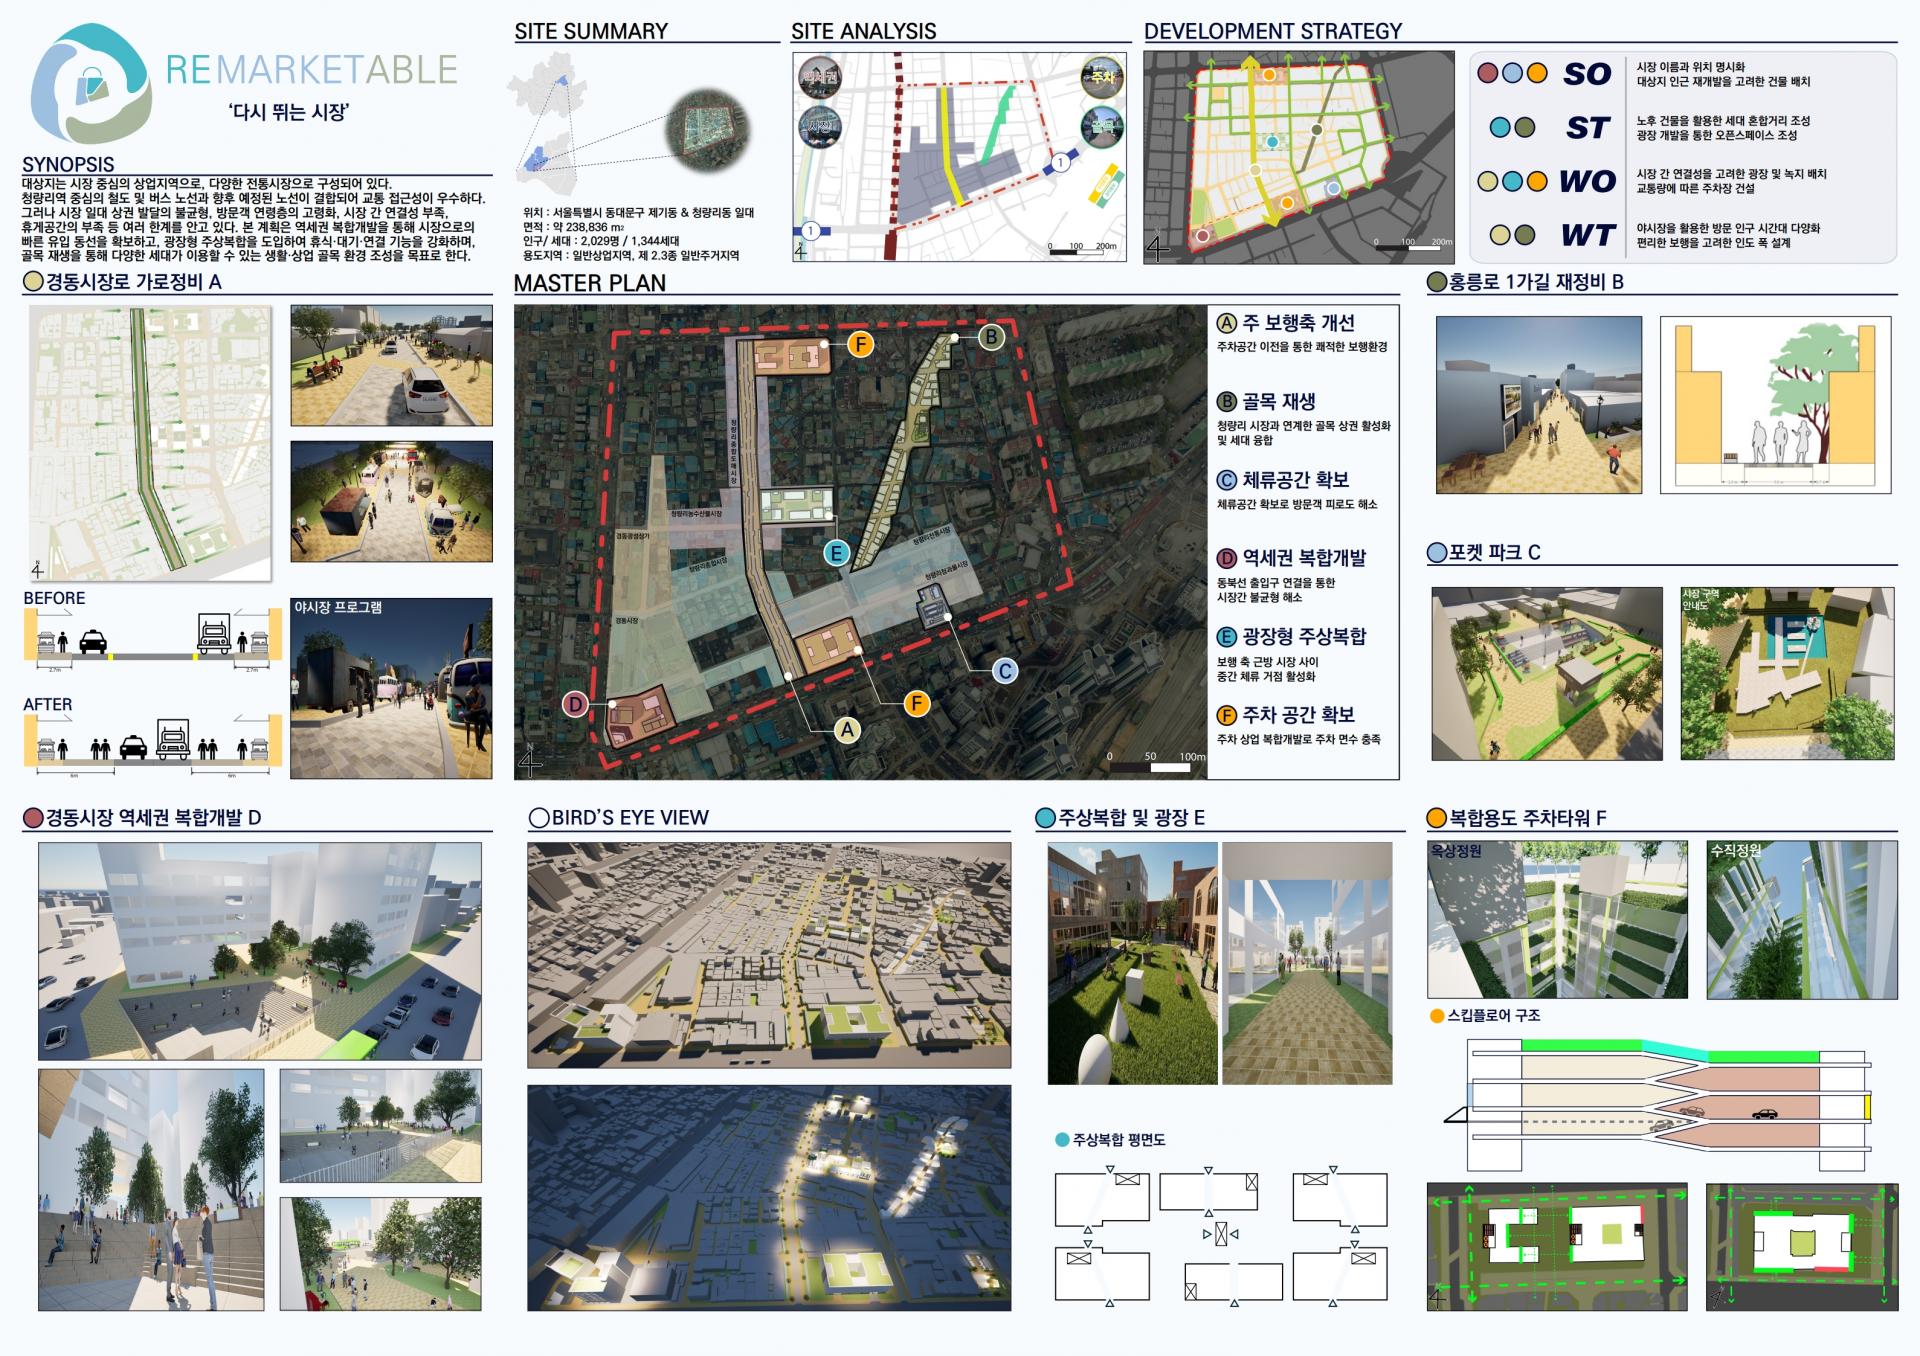The height and width of the screenshot is (1356, 1920).
Task: Click the 골목 circular photo icon
Action: pyautogui.click(x=1101, y=127)
